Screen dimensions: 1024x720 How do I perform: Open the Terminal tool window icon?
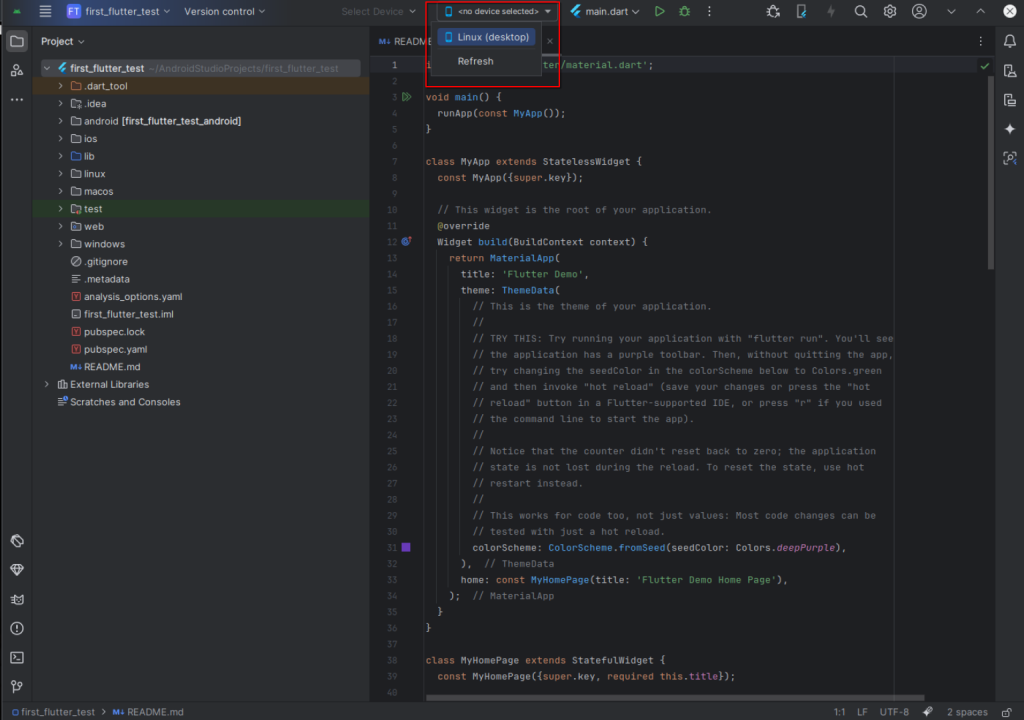(17, 657)
